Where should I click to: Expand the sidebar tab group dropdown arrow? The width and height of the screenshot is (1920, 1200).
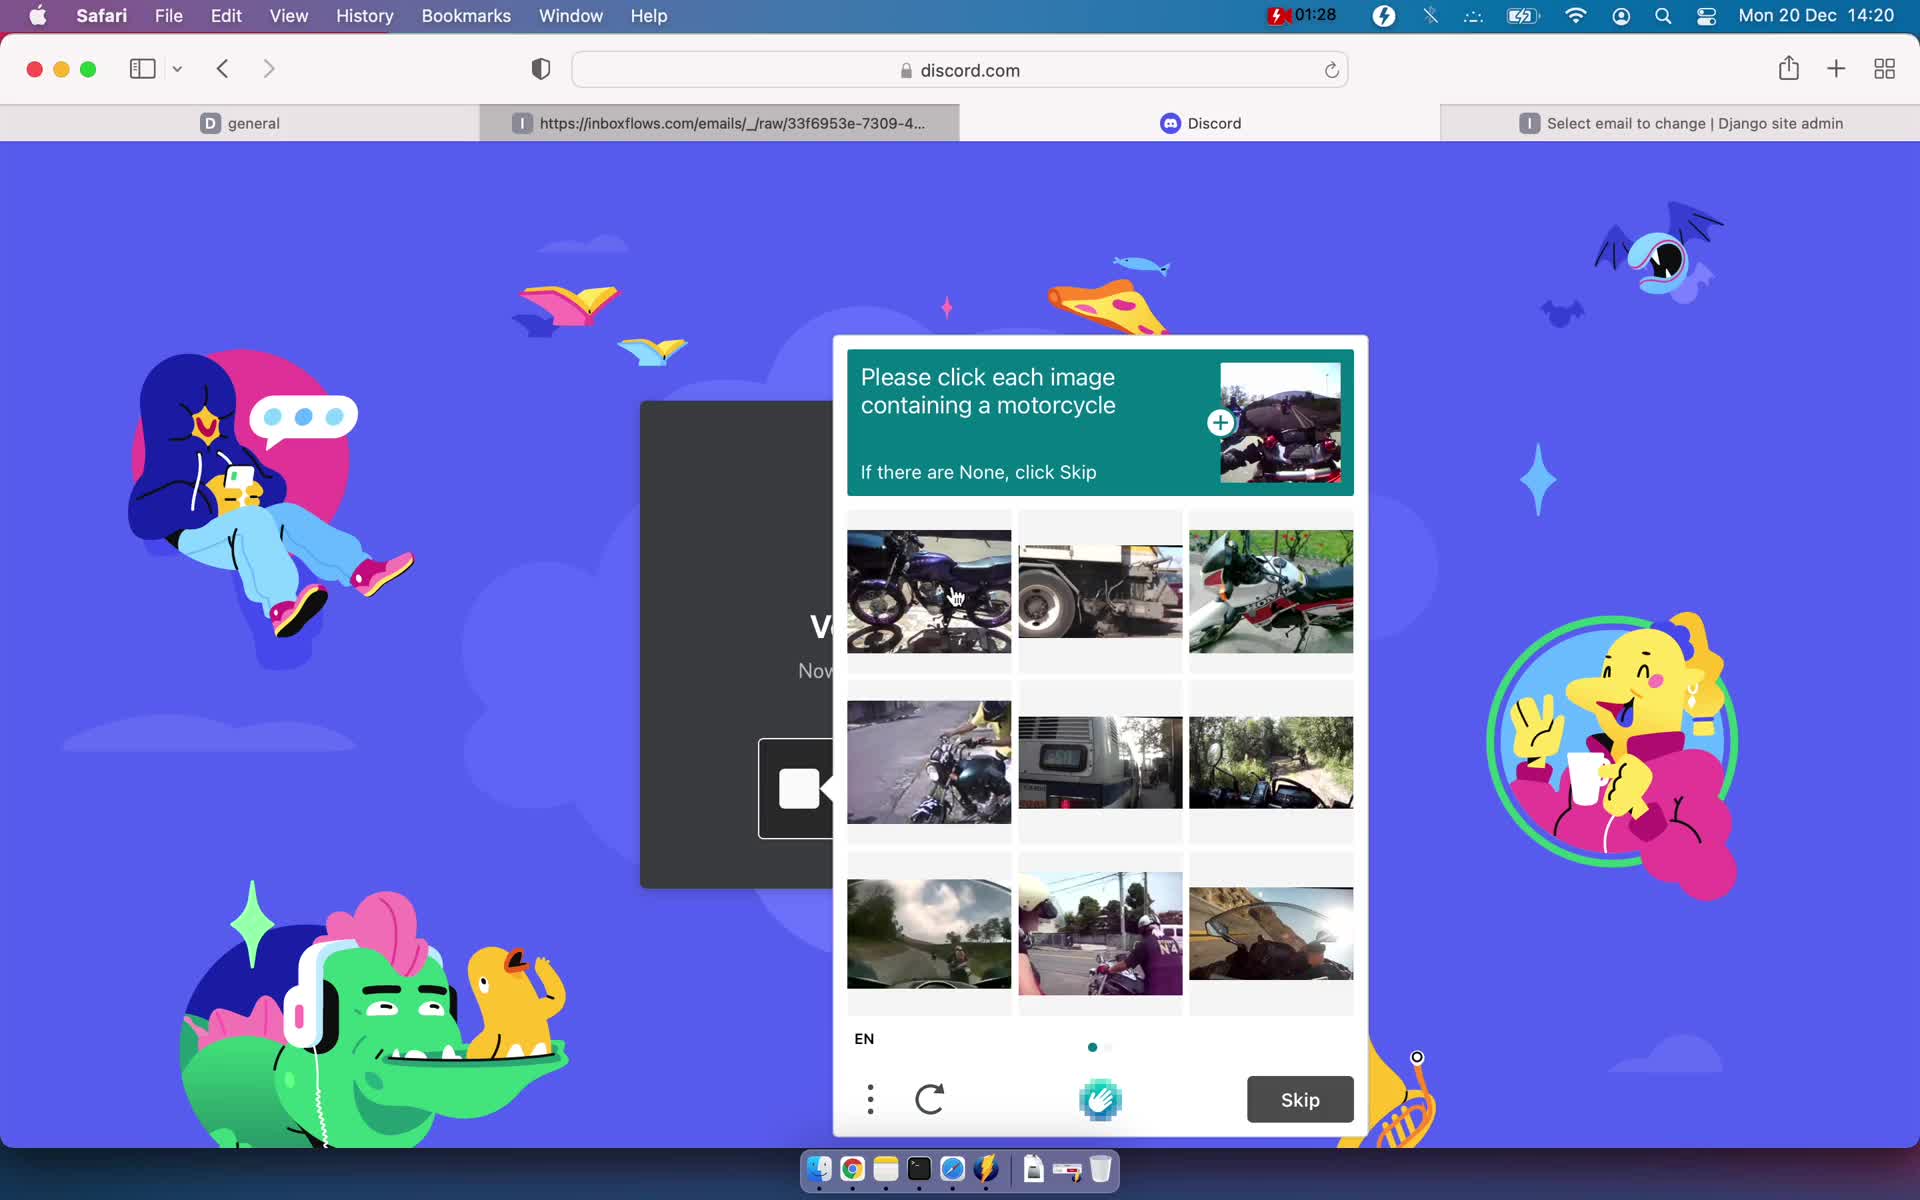click(177, 69)
